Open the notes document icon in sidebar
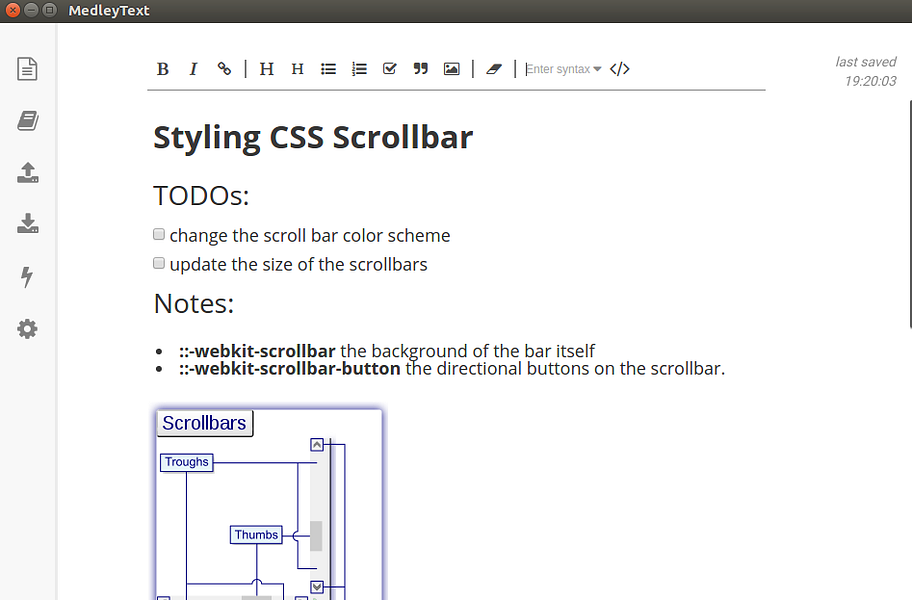Screen dimensions: 912x600 click(x=27, y=69)
